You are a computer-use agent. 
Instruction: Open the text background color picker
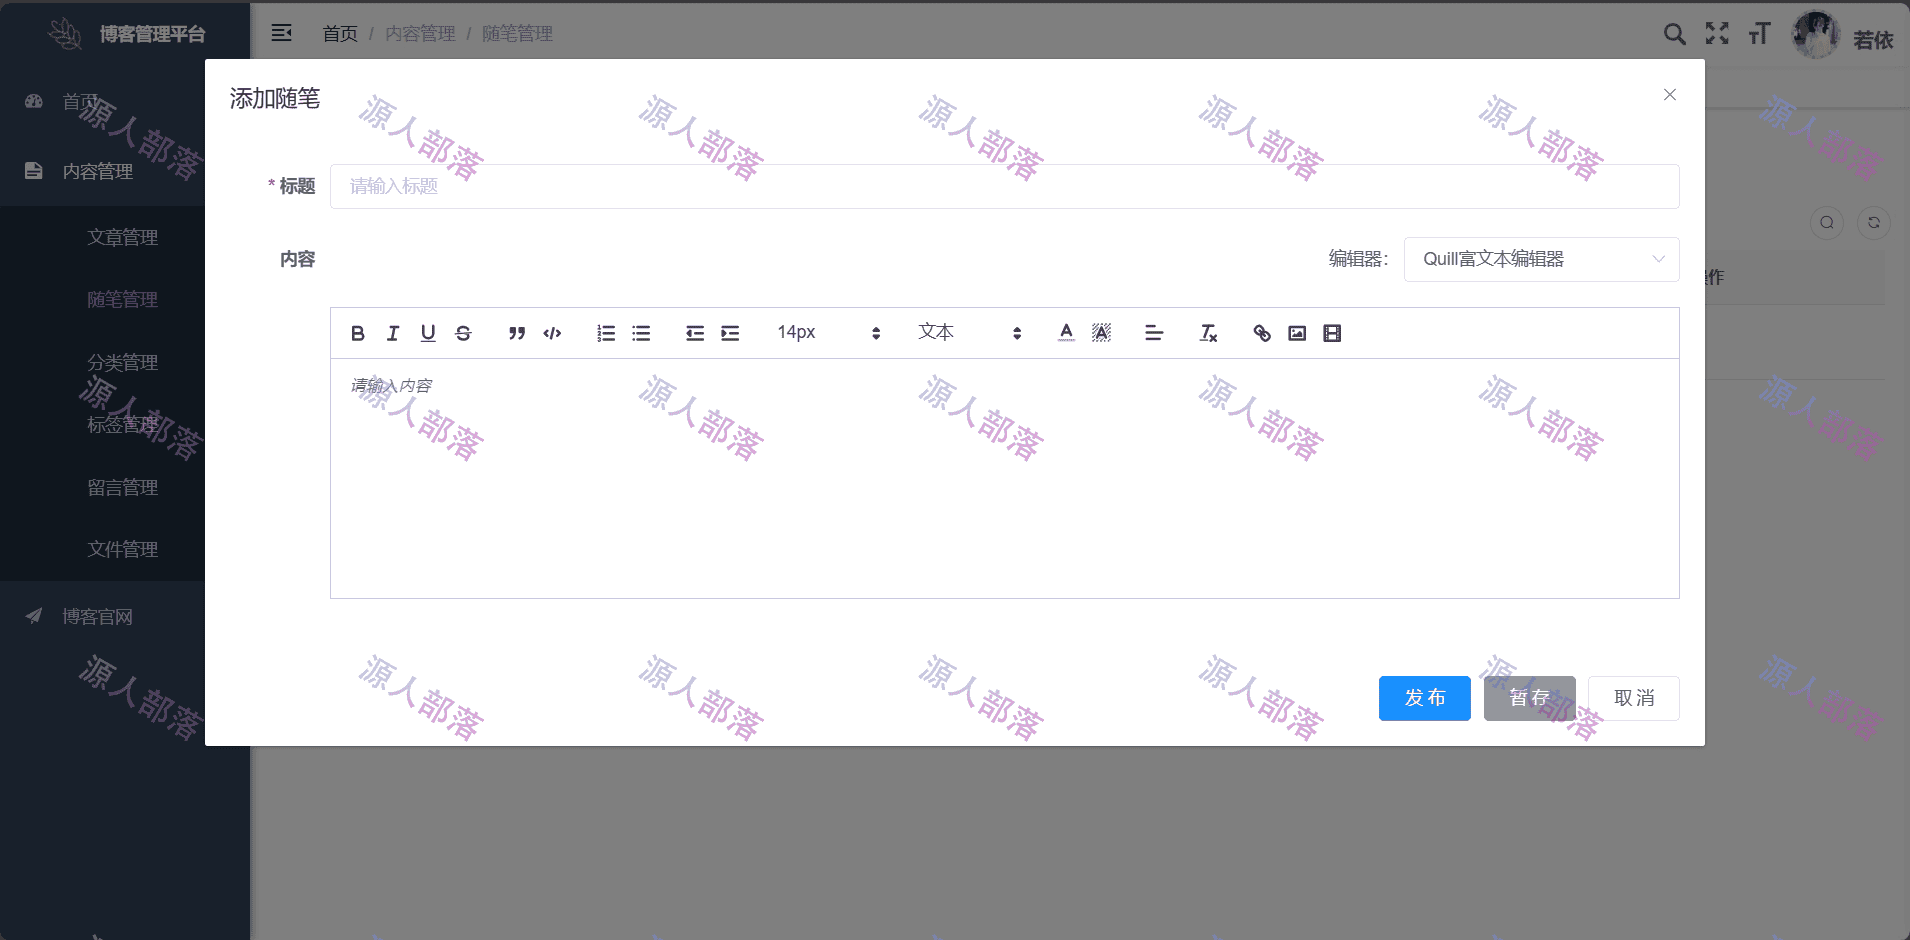[x=1101, y=333]
